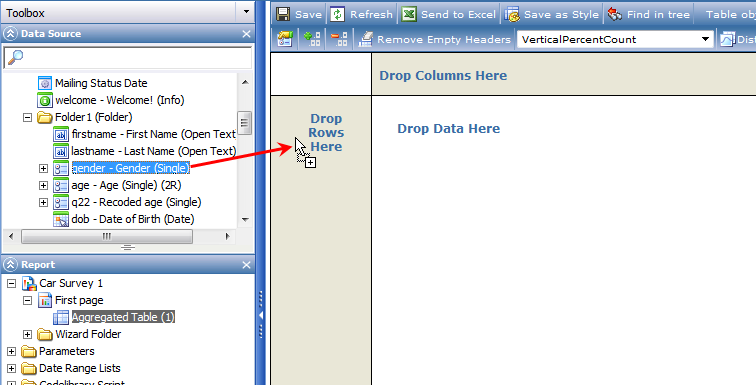This screenshot has width=756, height=385.
Task: Click the Refresh toolbar button
Action: click(x=362, y=14)
